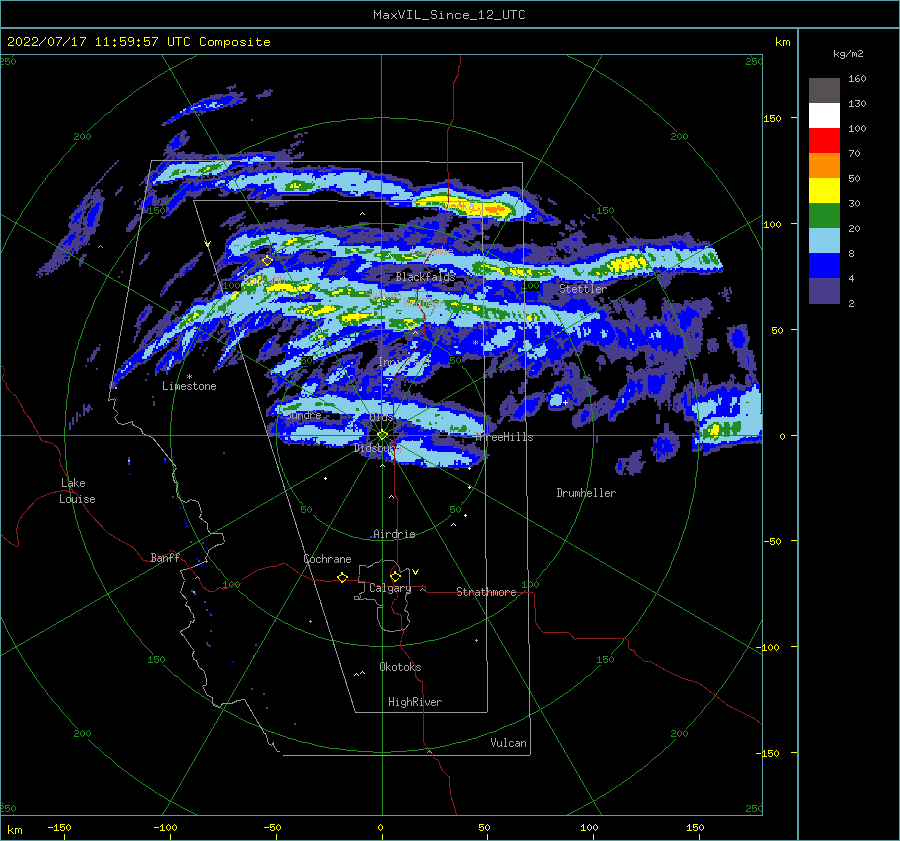Click the Strathmore label
This screenshot has height=841, width=900.
click(x=486, y=592)
